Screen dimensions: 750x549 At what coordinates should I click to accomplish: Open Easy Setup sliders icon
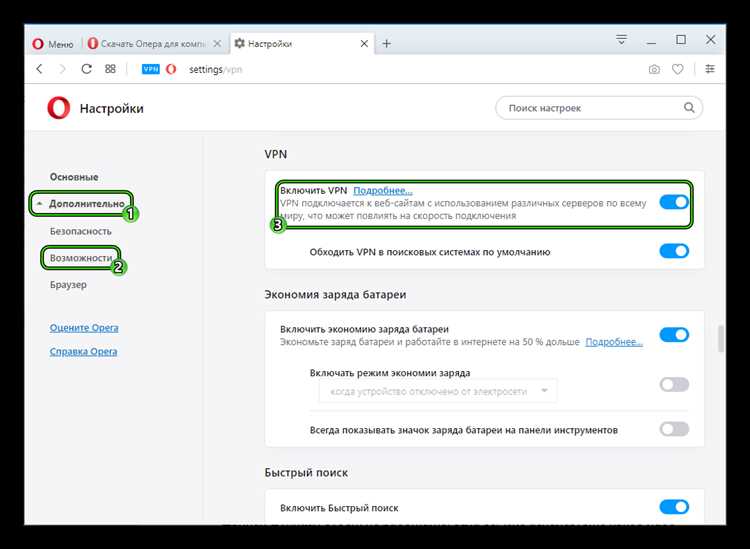click(x=710, y=69)
